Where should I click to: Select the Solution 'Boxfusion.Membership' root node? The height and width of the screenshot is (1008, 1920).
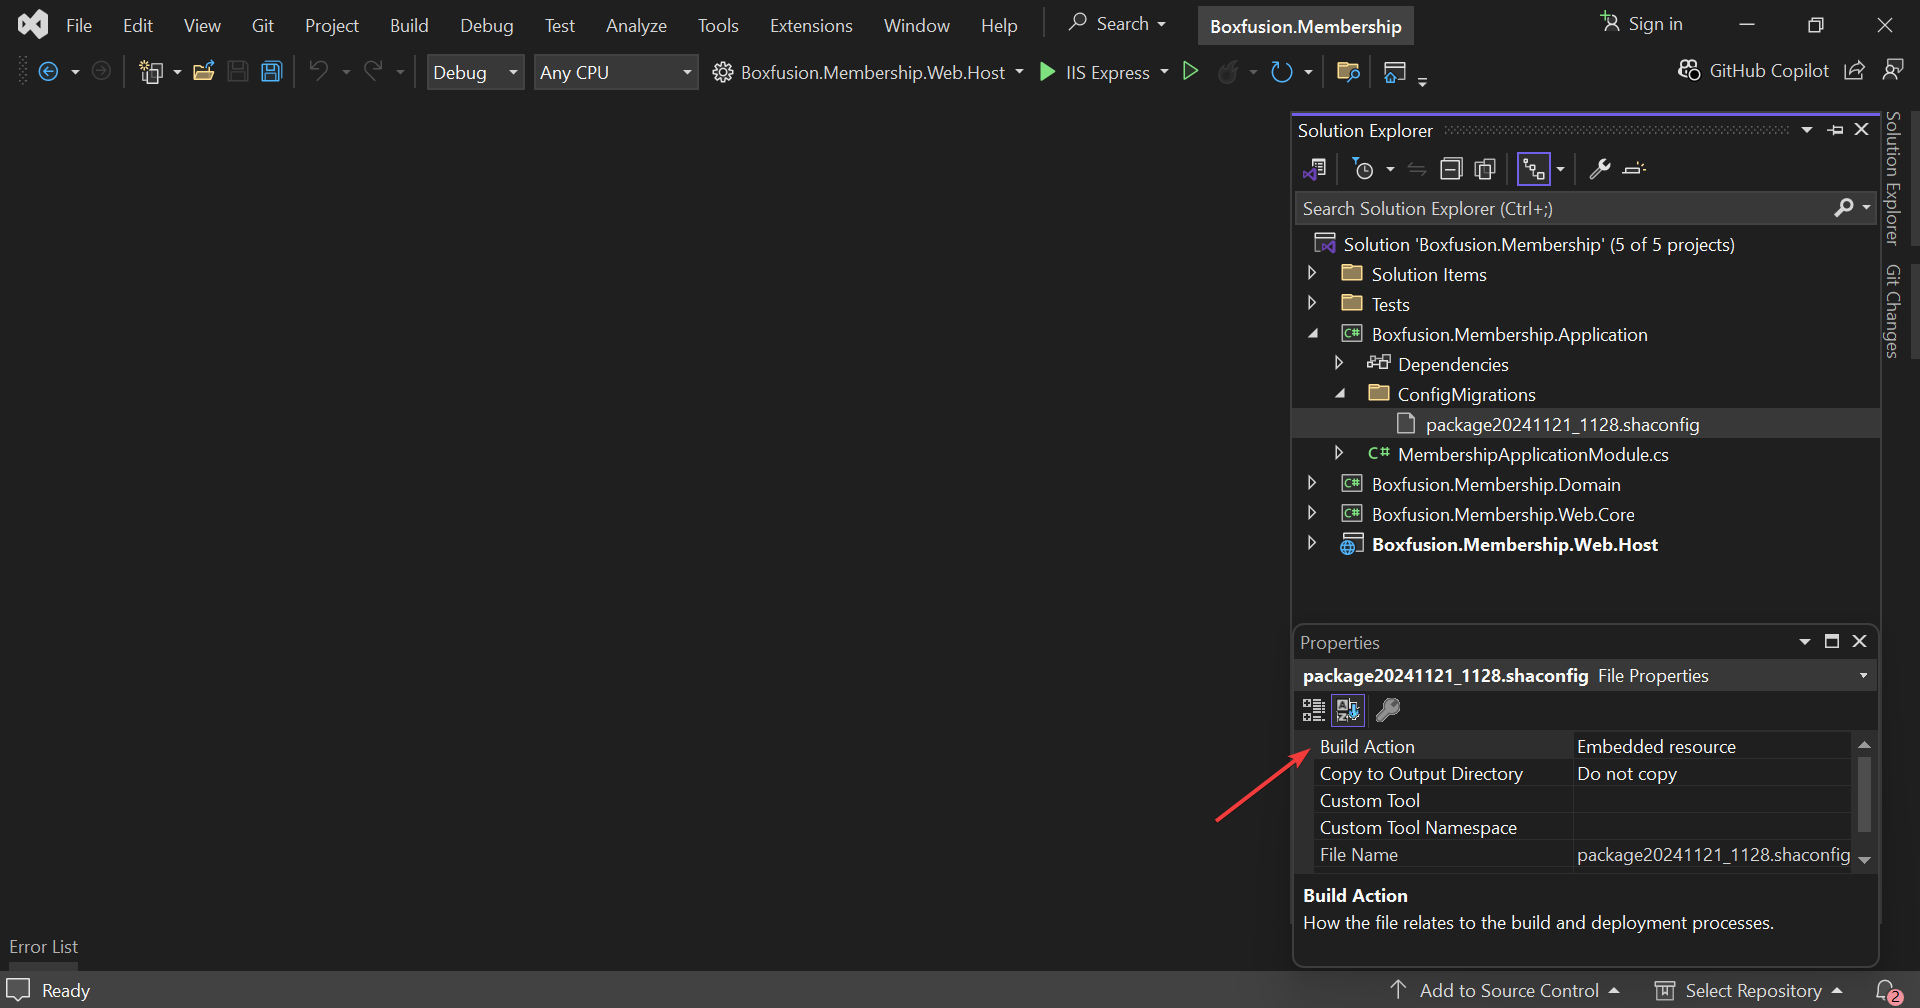(1538, 244)
